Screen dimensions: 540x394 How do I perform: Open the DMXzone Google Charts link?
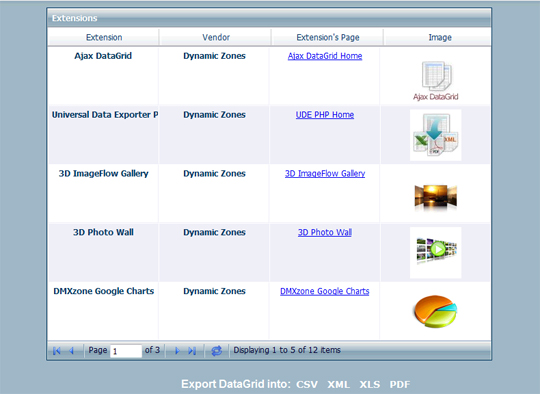pos(325,291)
